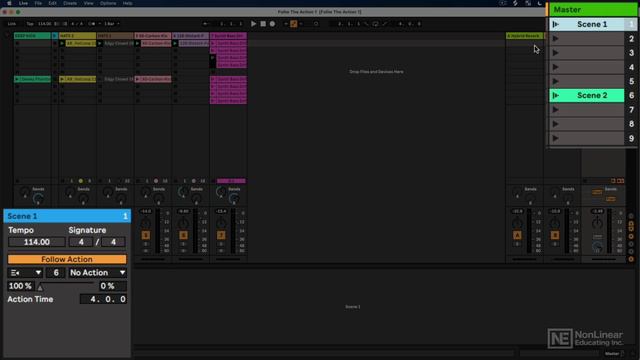Open the Live menu
The height and width of the screenshot is (360, 640).
(23, 3)
